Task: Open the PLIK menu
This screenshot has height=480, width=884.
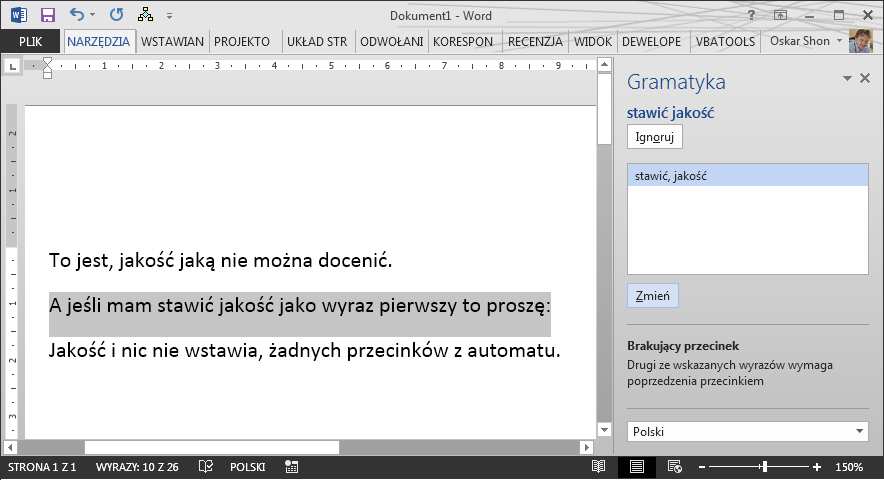Action: point(30,42)
